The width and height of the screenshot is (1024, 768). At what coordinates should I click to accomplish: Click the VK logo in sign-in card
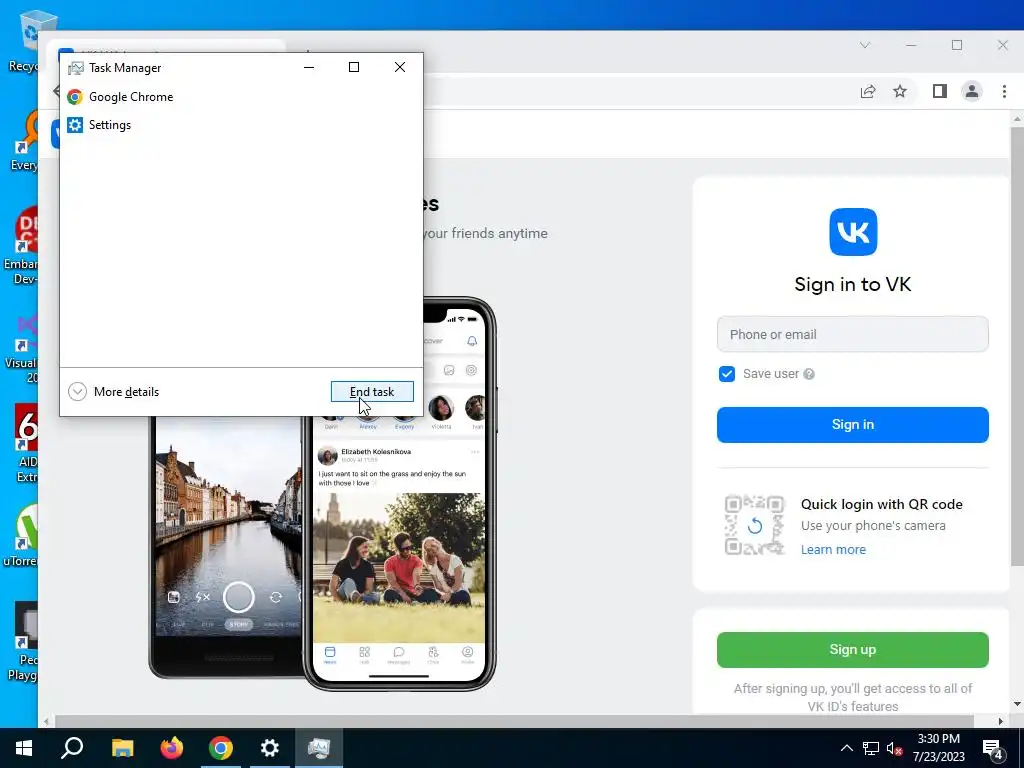[853, 232]
